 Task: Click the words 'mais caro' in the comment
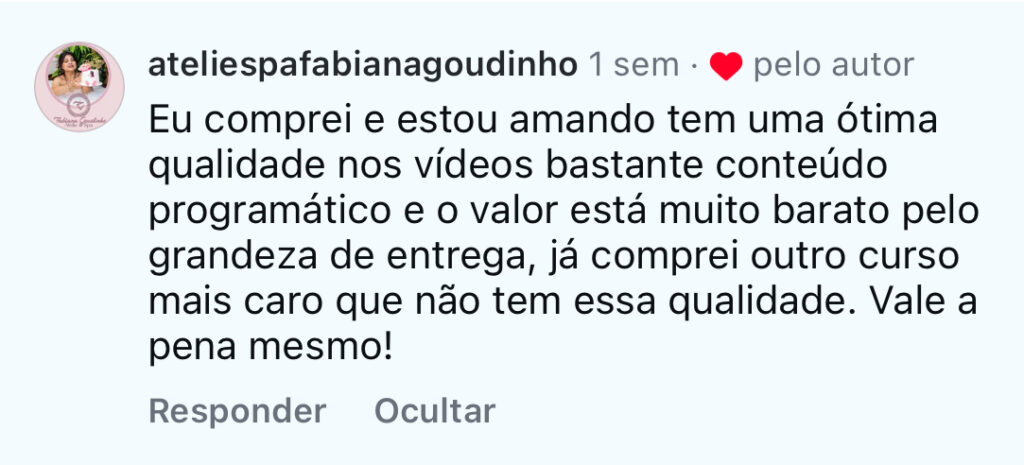click(241, 304)
